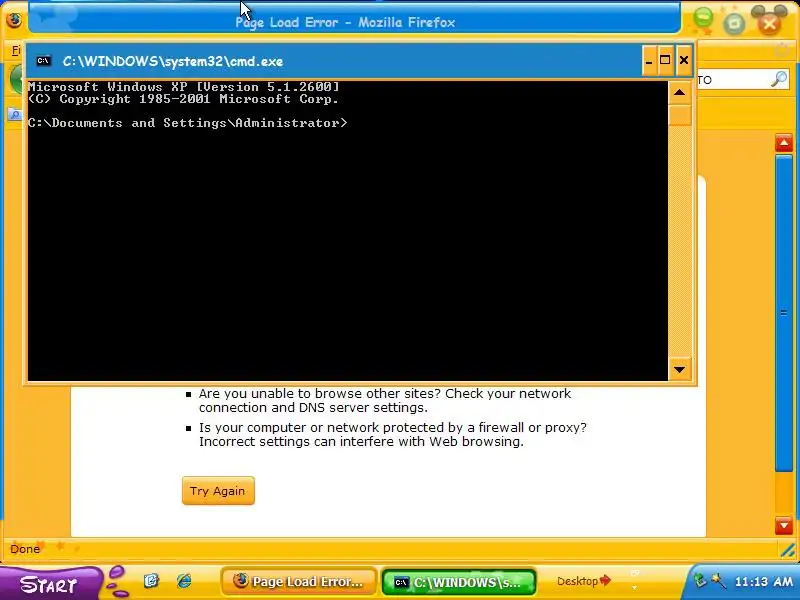Maximize Firefox with the gray round button

point(735,23)
